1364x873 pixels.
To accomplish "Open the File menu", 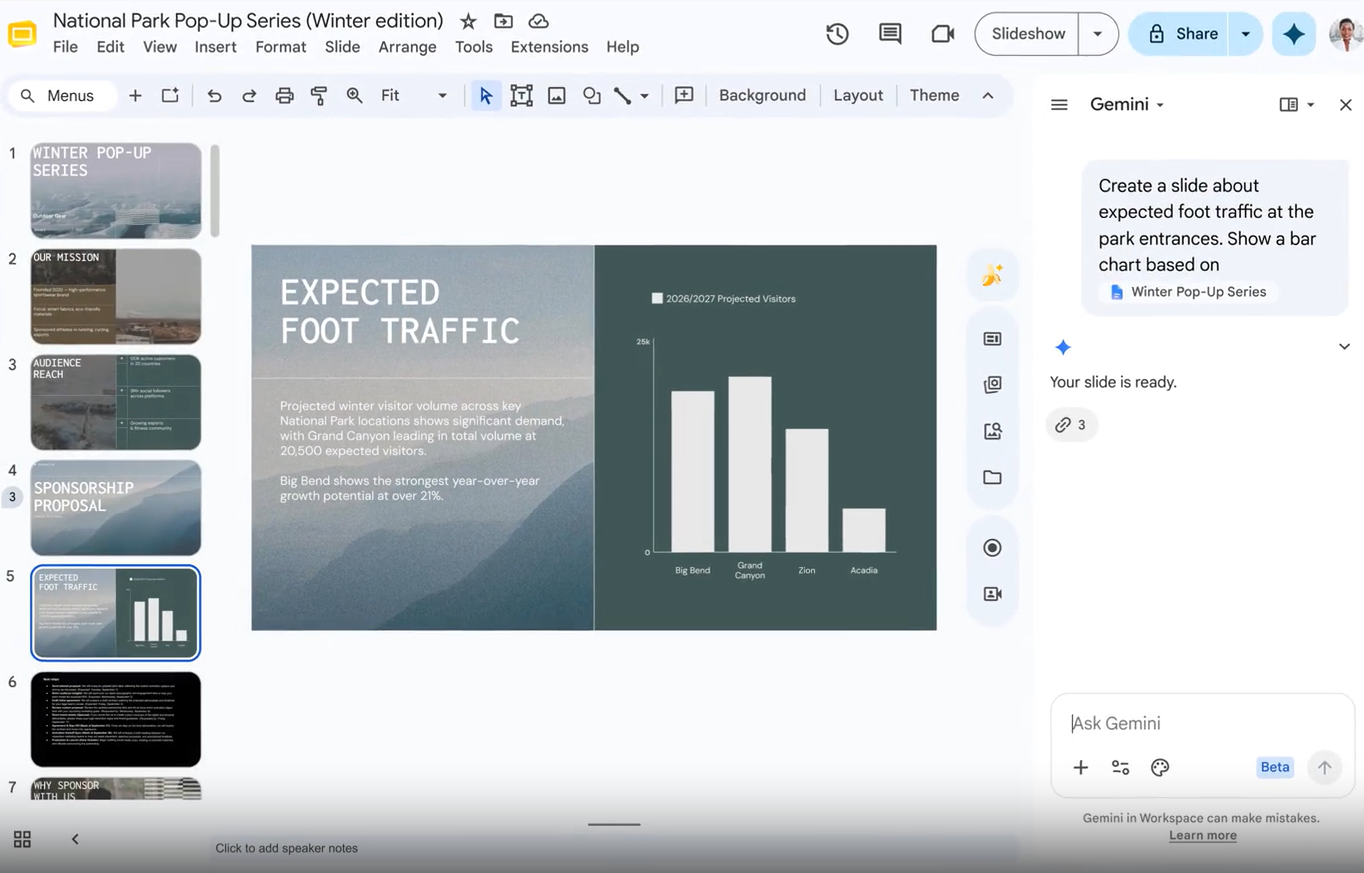I will coord(65,47).
